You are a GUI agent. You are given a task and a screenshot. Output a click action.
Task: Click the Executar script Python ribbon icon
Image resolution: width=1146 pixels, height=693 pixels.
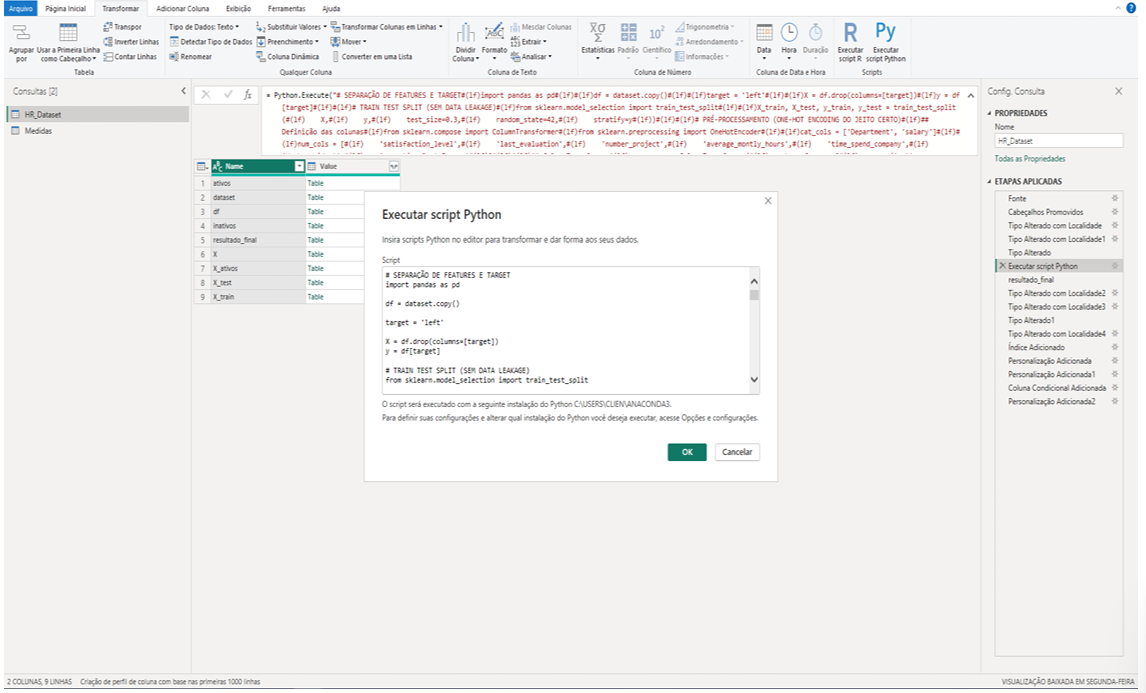[885, 32]
